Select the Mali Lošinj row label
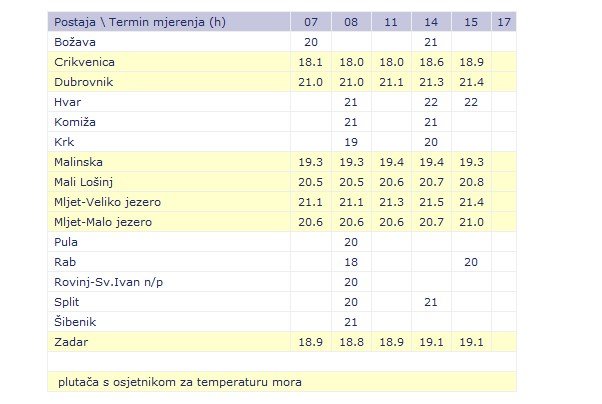This screenshot has width=602, height=404. 87,182
